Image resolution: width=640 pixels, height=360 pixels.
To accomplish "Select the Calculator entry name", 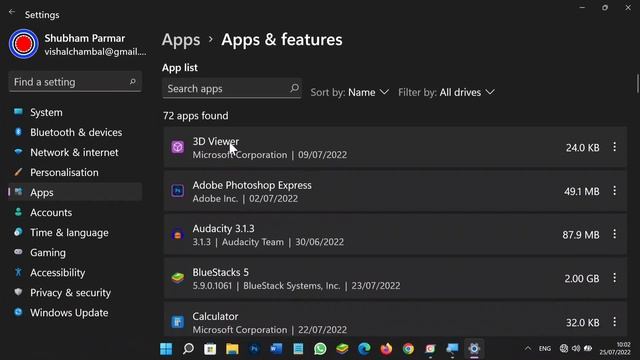I will tap(215, 316).
